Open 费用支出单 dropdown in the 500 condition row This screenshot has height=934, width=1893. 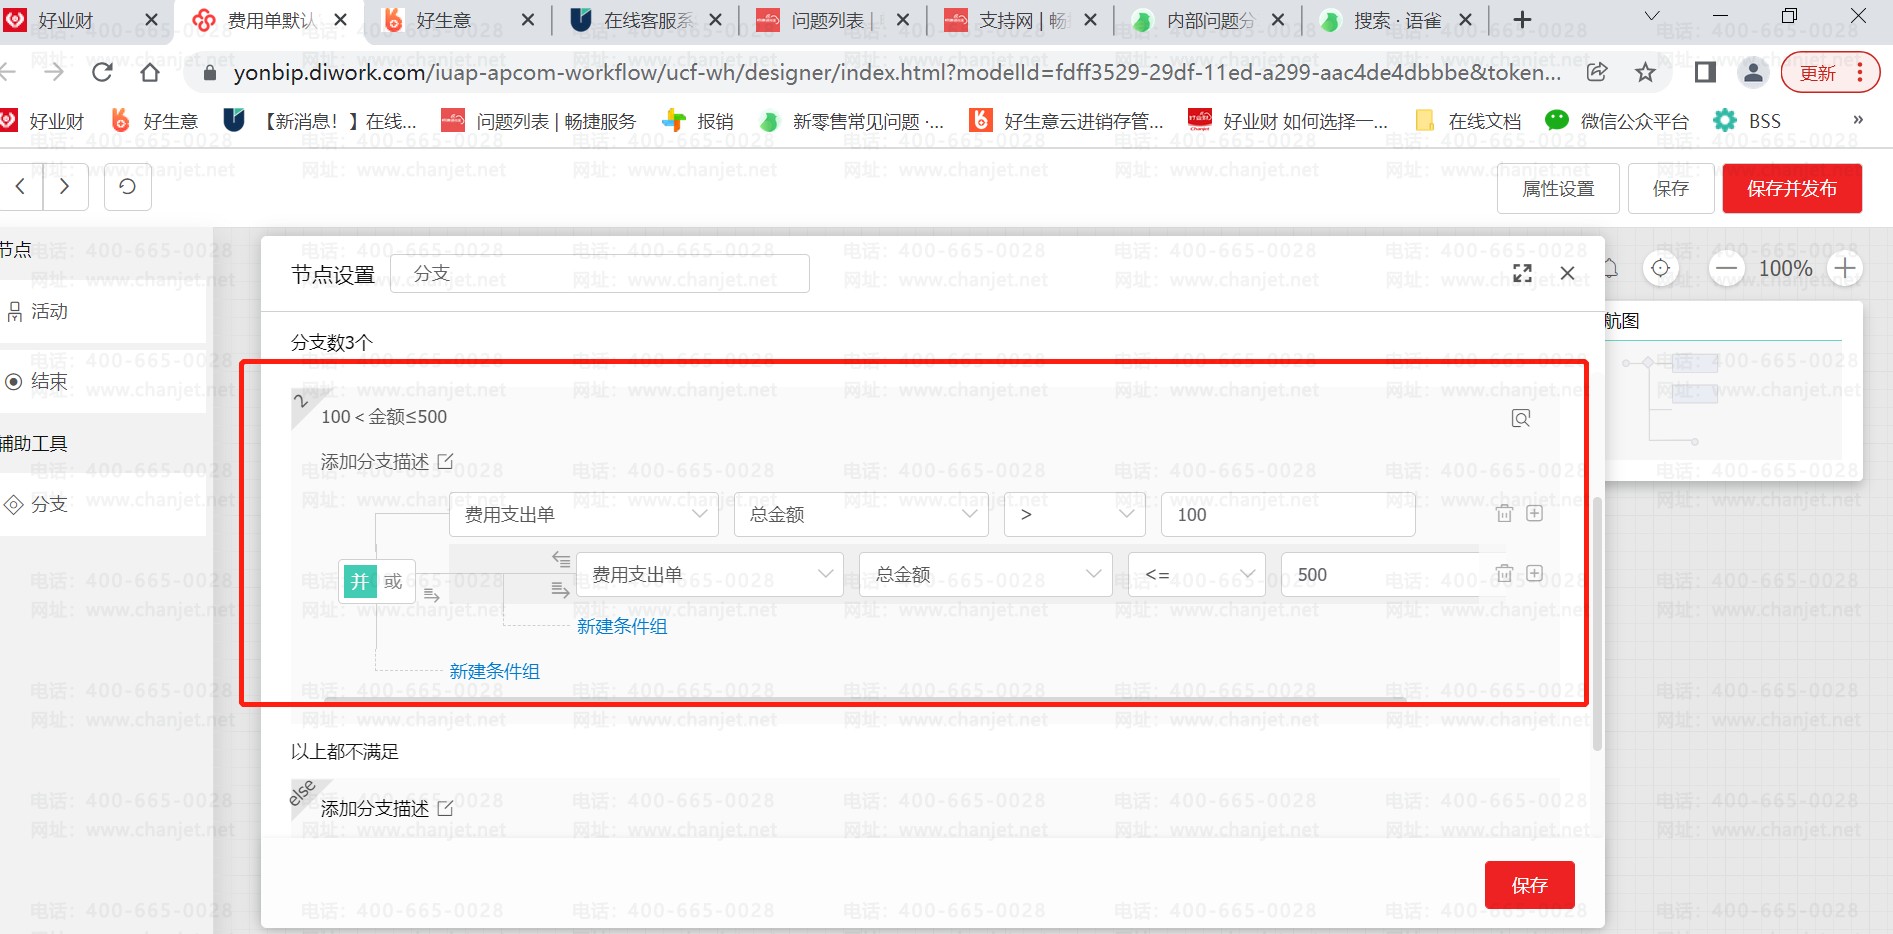pyautogui.click(x=710, y=574)
